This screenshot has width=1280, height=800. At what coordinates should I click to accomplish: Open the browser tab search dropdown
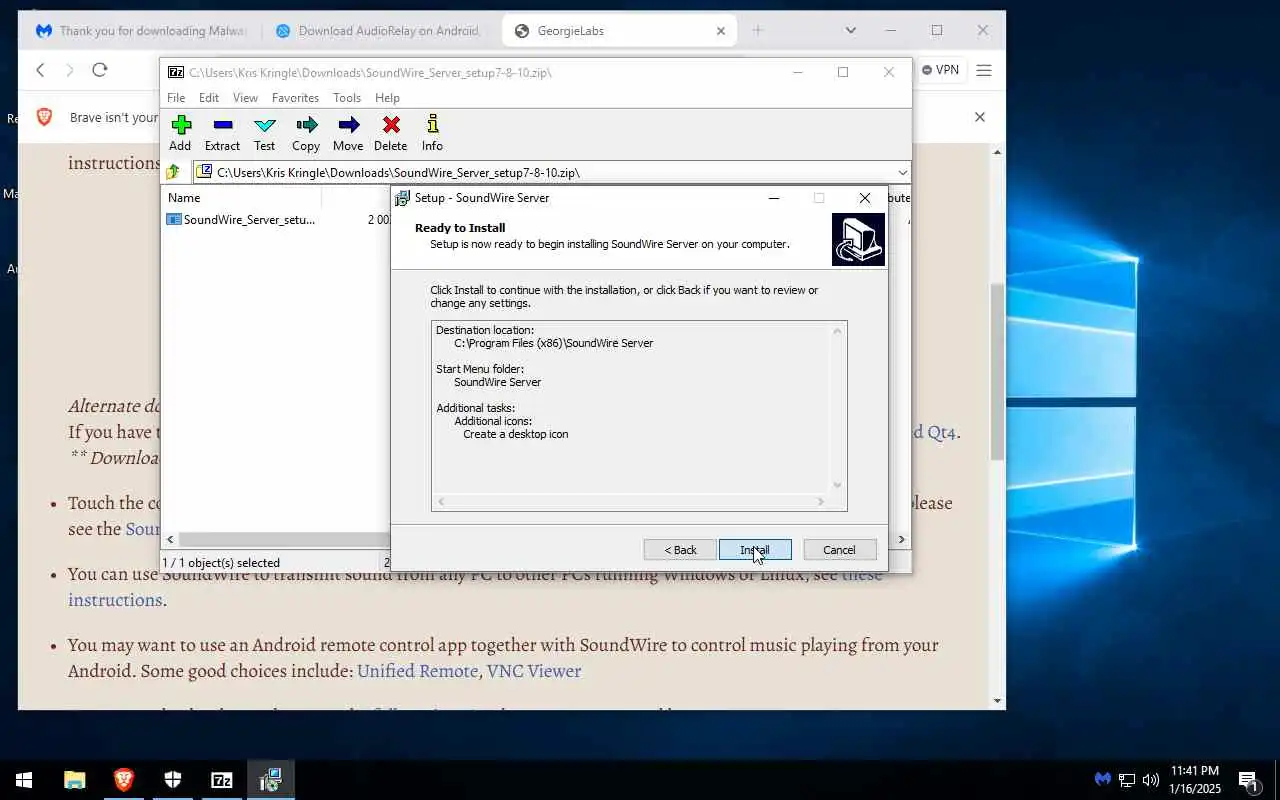click(x=851, y=31)
